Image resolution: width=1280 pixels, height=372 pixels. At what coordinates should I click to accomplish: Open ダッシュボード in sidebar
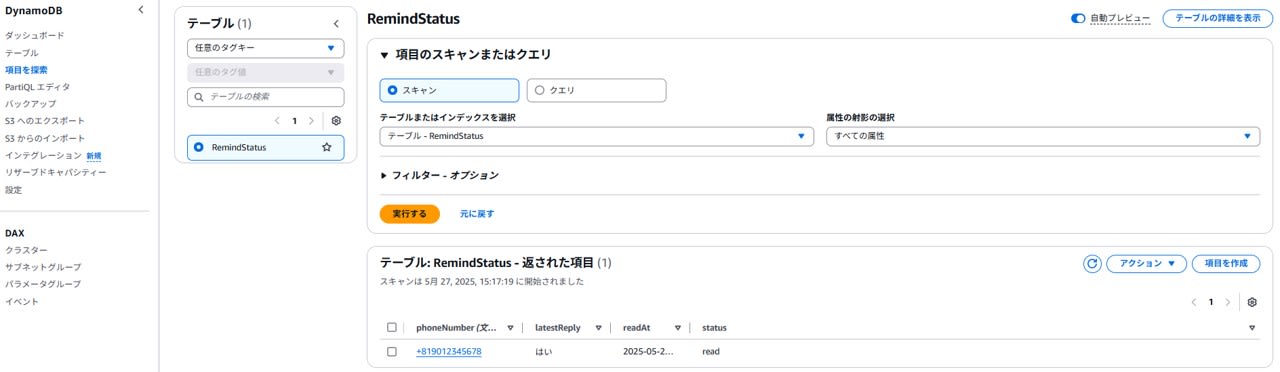pyautogui.click(x=34, y=35)
